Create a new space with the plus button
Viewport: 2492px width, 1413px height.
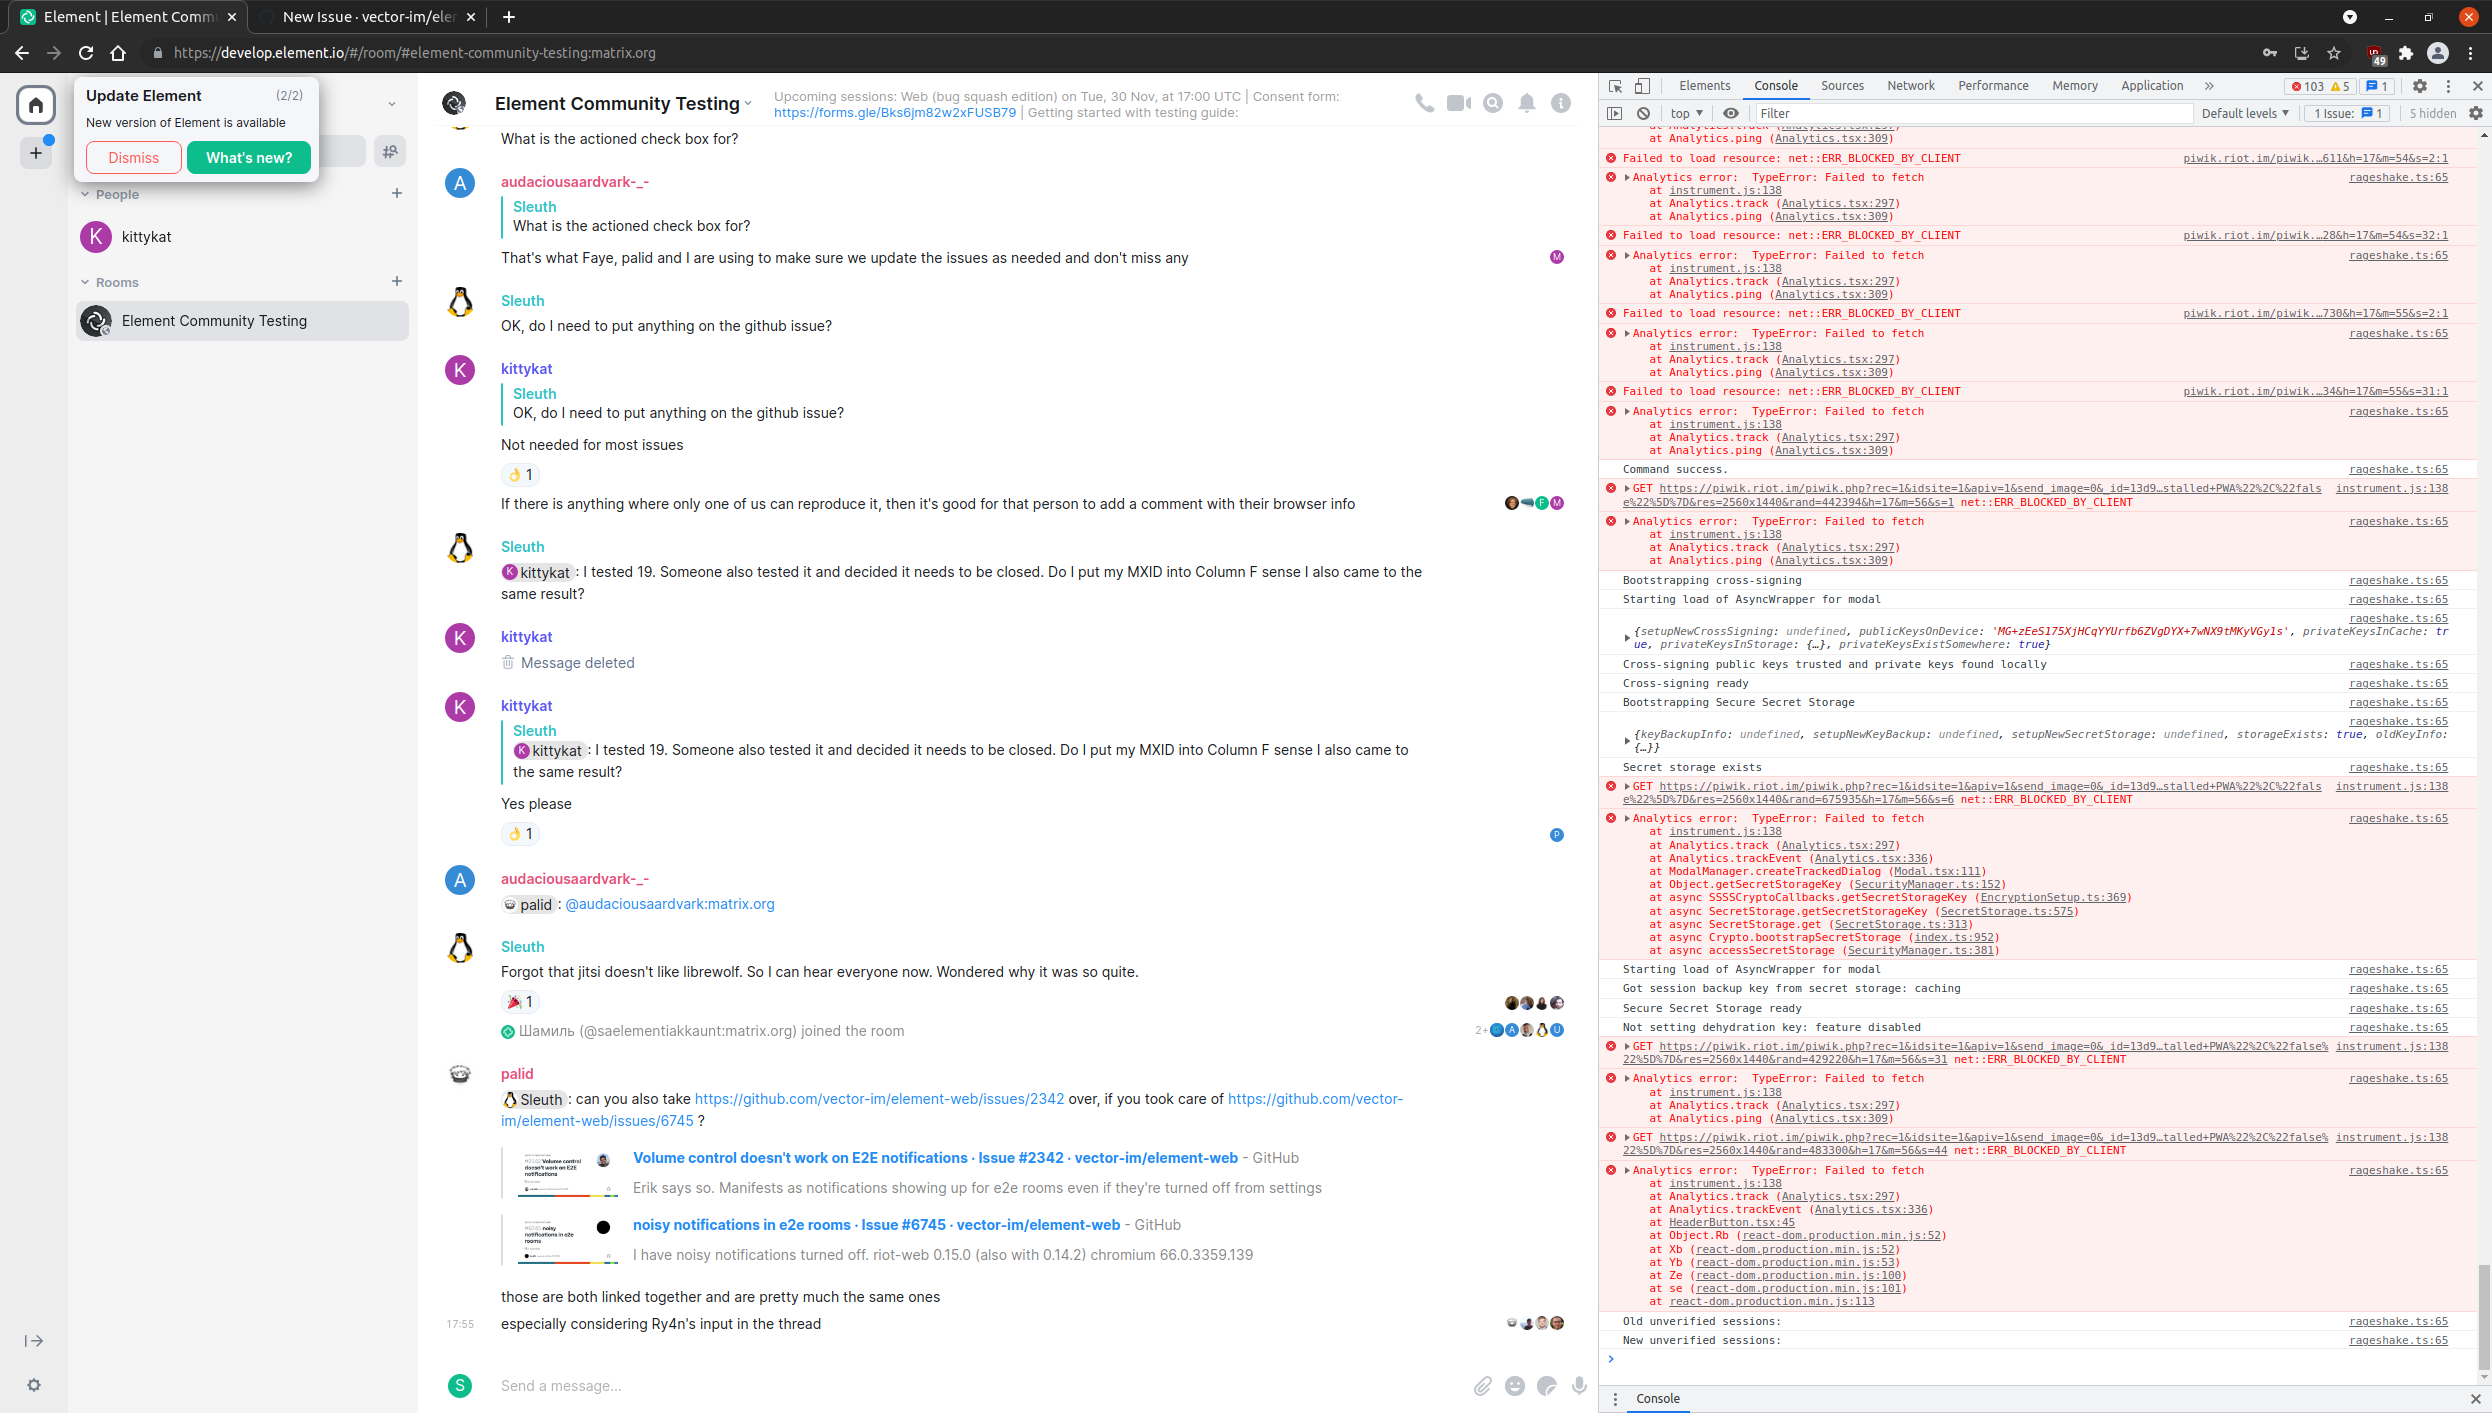click(36, 153)
